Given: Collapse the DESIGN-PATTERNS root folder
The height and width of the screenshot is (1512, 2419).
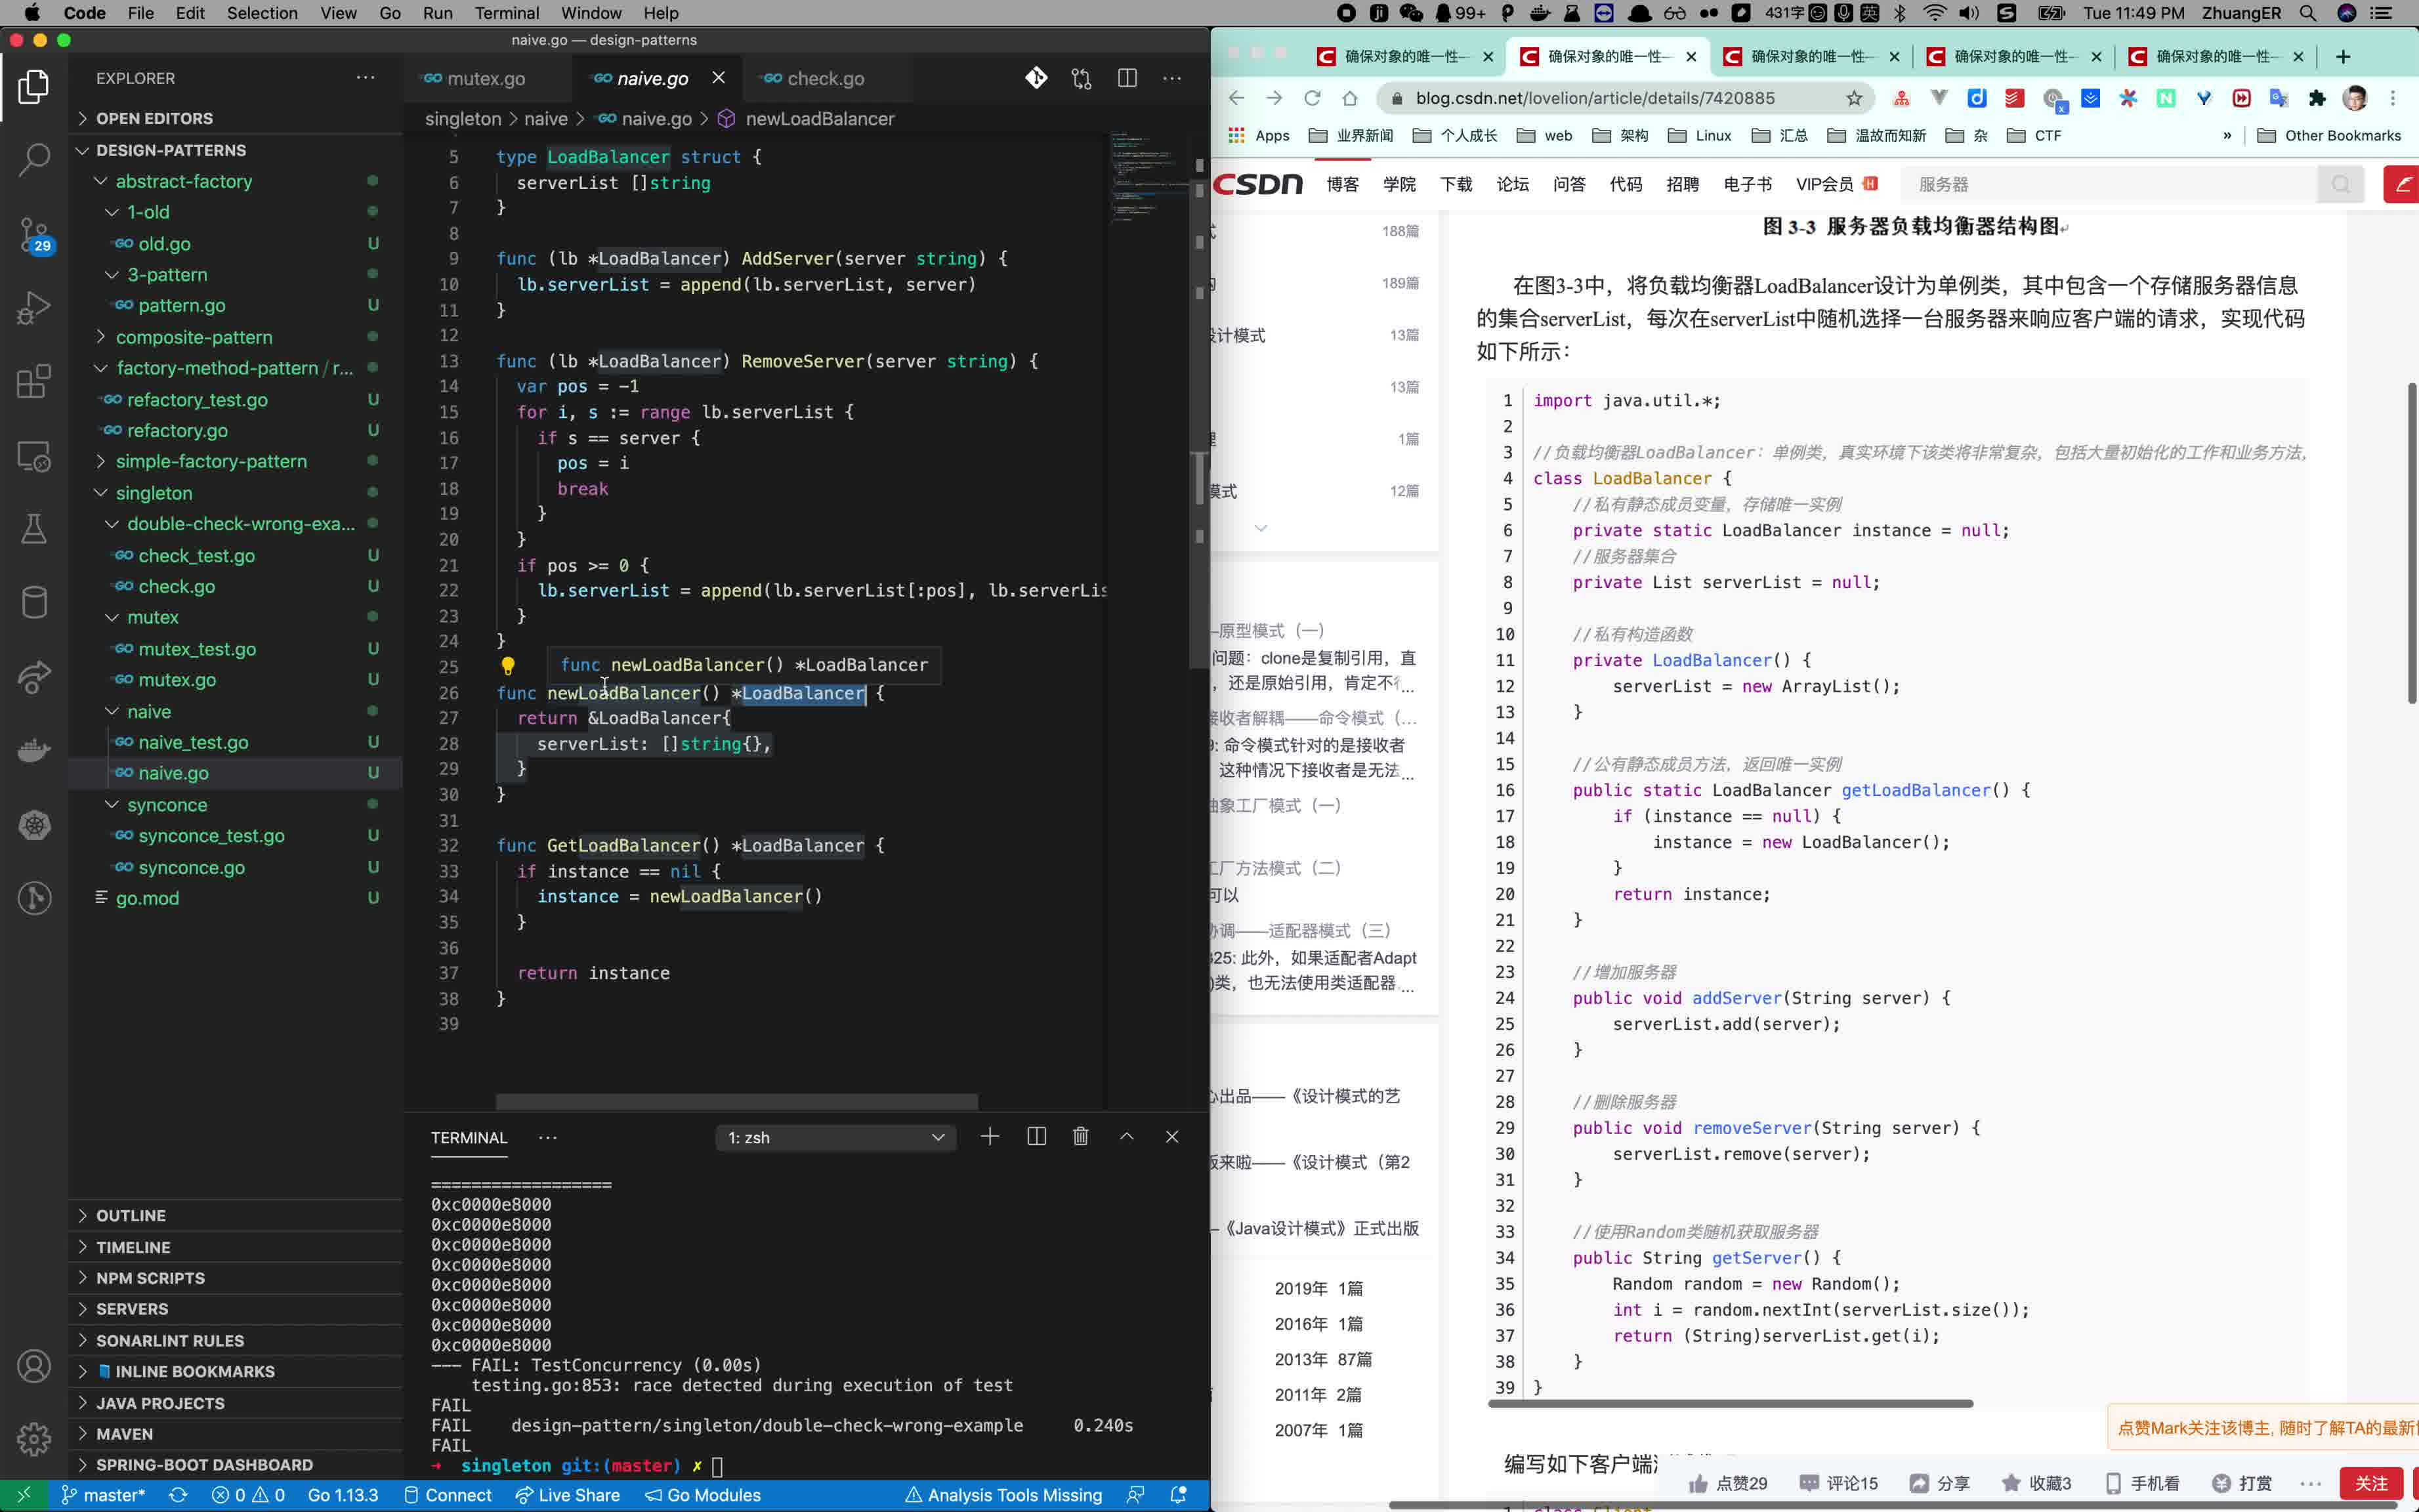Looking at the screenshot, I should coord(236,150).
